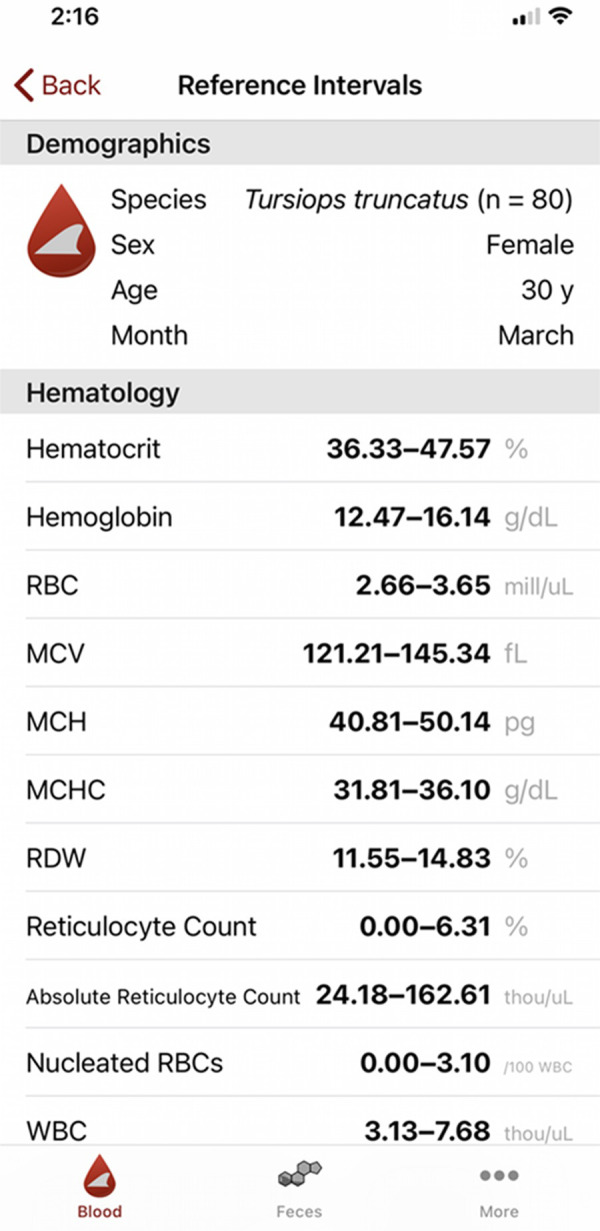Screen dimensions: 600x1231
Task: Tap the Hematocrit reference range row
Action: (300, 449)
